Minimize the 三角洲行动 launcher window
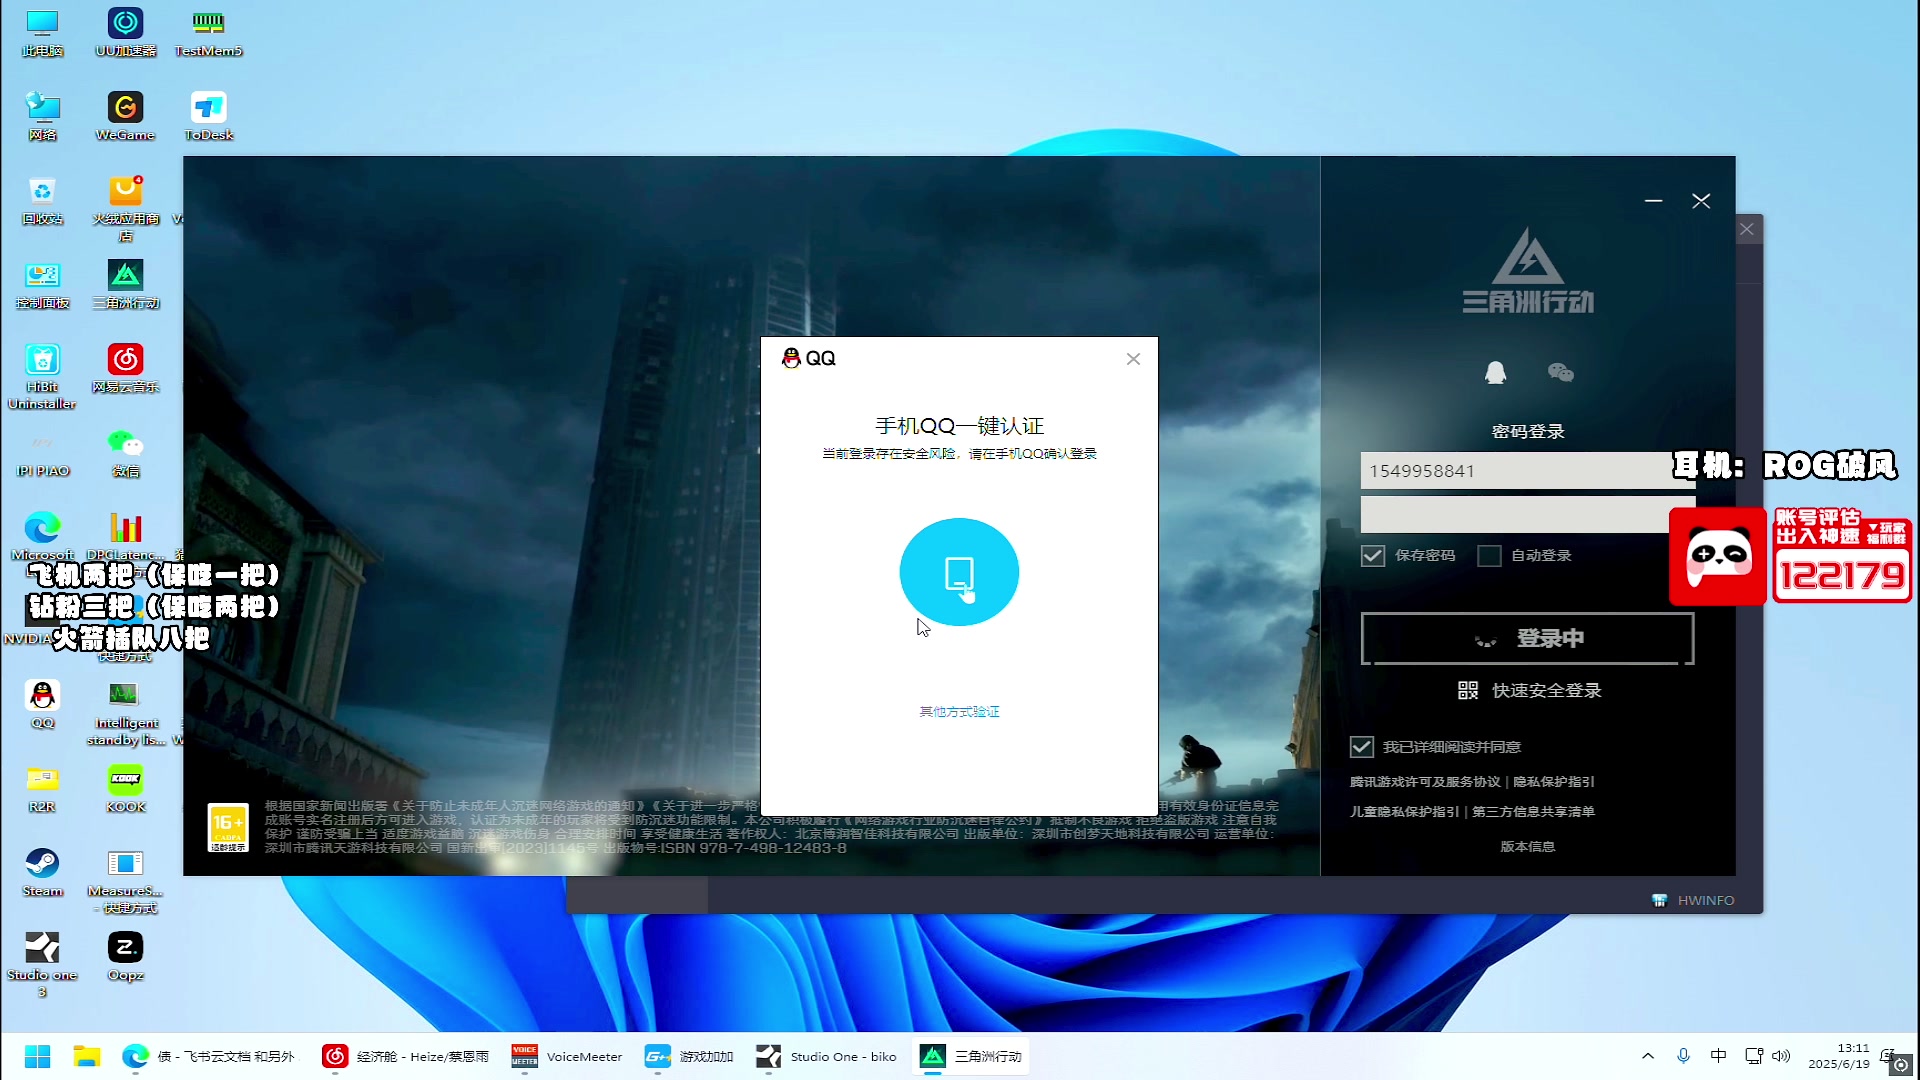The height and width of the screenshot is (1080, 1920). pos(1653,201)
